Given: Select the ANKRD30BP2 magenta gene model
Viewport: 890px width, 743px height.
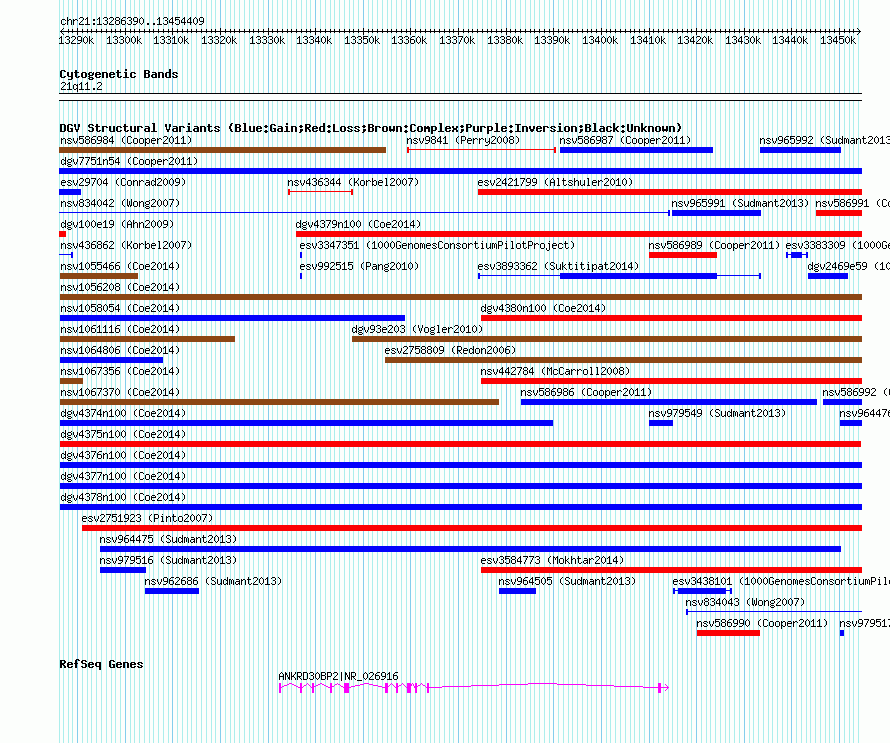Looking at the screenshot, I should [474, 687].
